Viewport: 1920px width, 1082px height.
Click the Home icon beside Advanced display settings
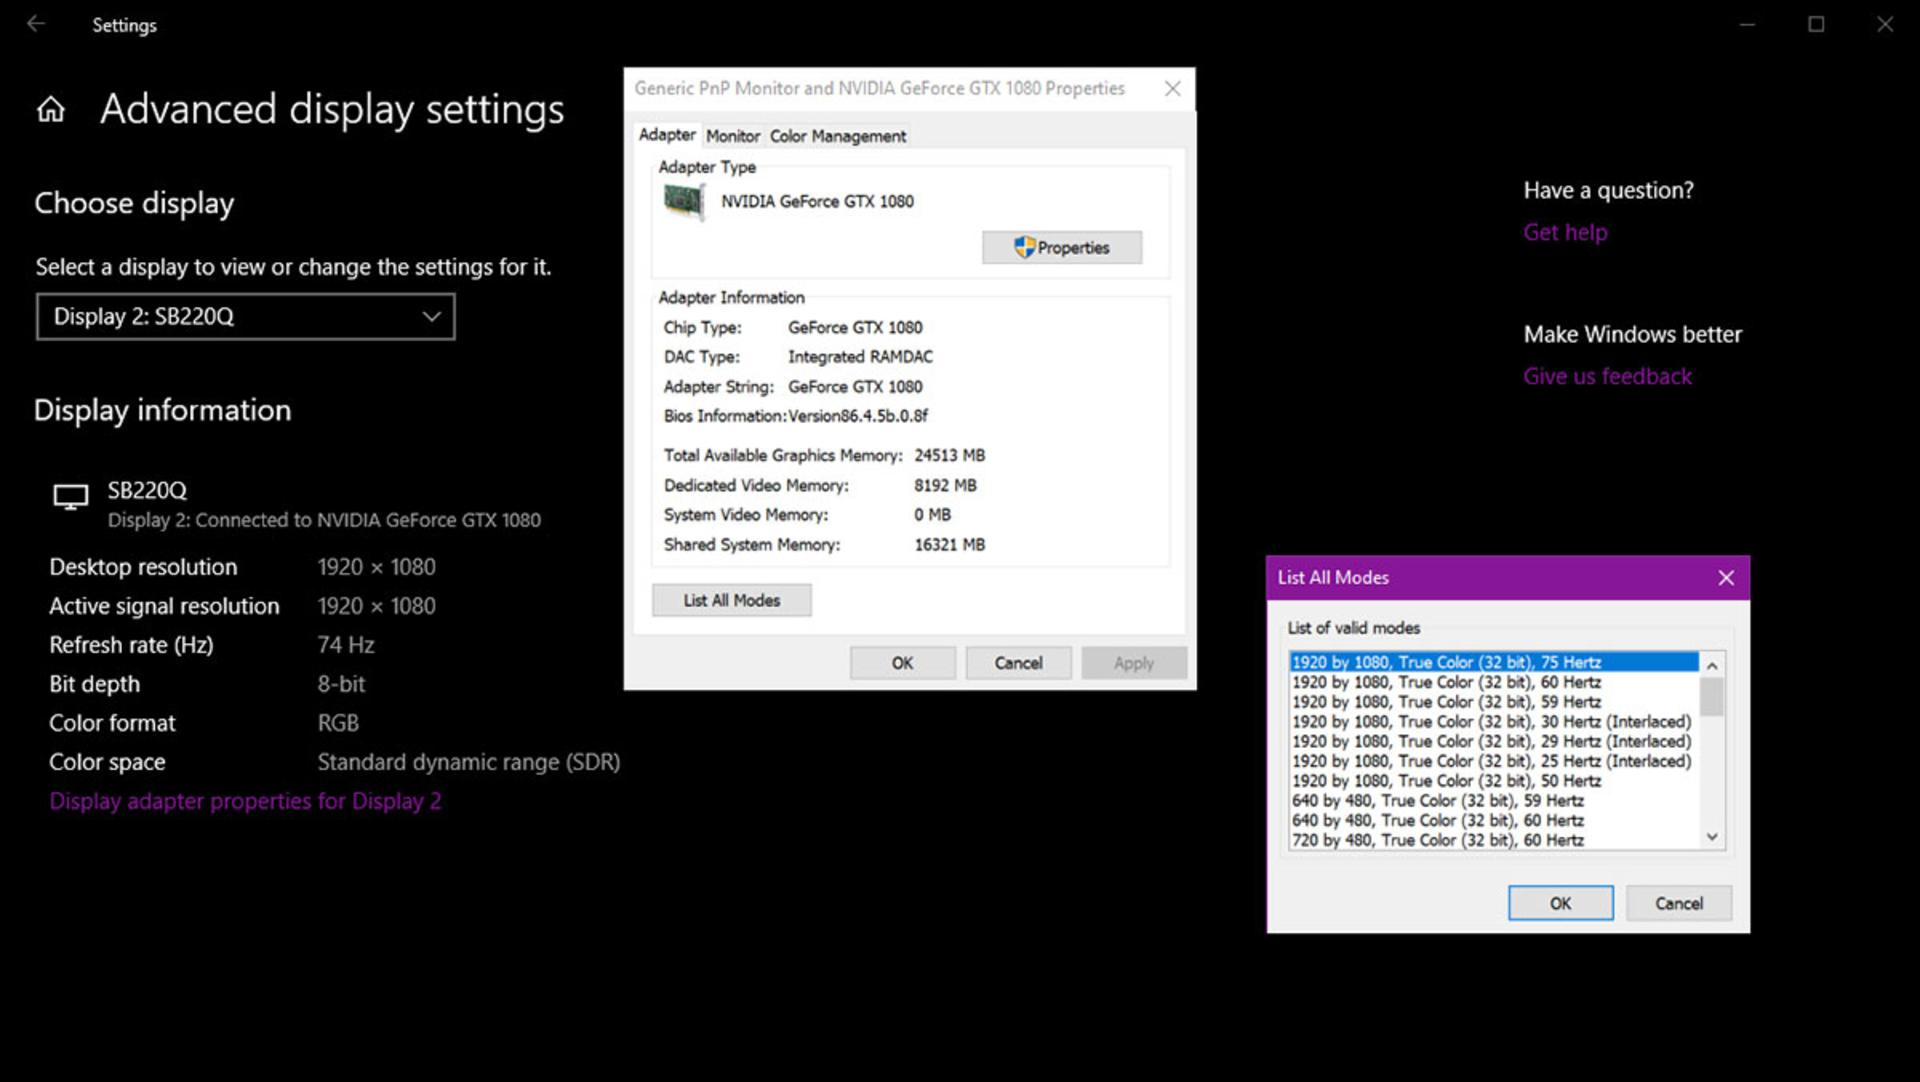[x=50, y=109]
